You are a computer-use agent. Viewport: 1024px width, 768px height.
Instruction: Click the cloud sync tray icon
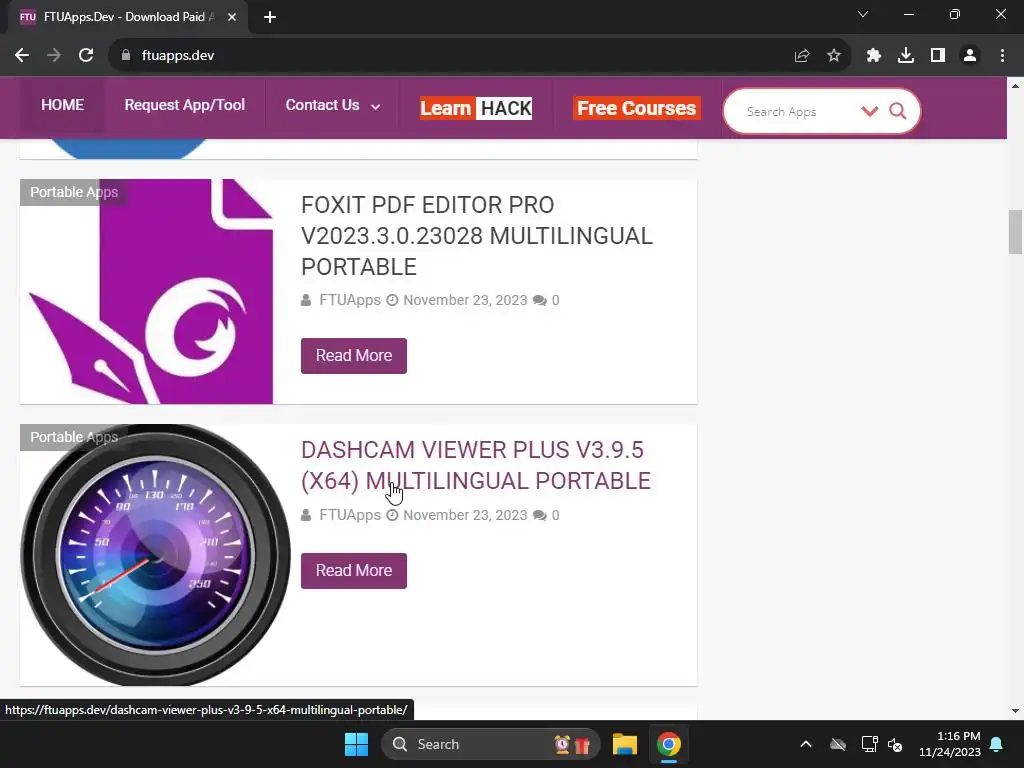838,744
